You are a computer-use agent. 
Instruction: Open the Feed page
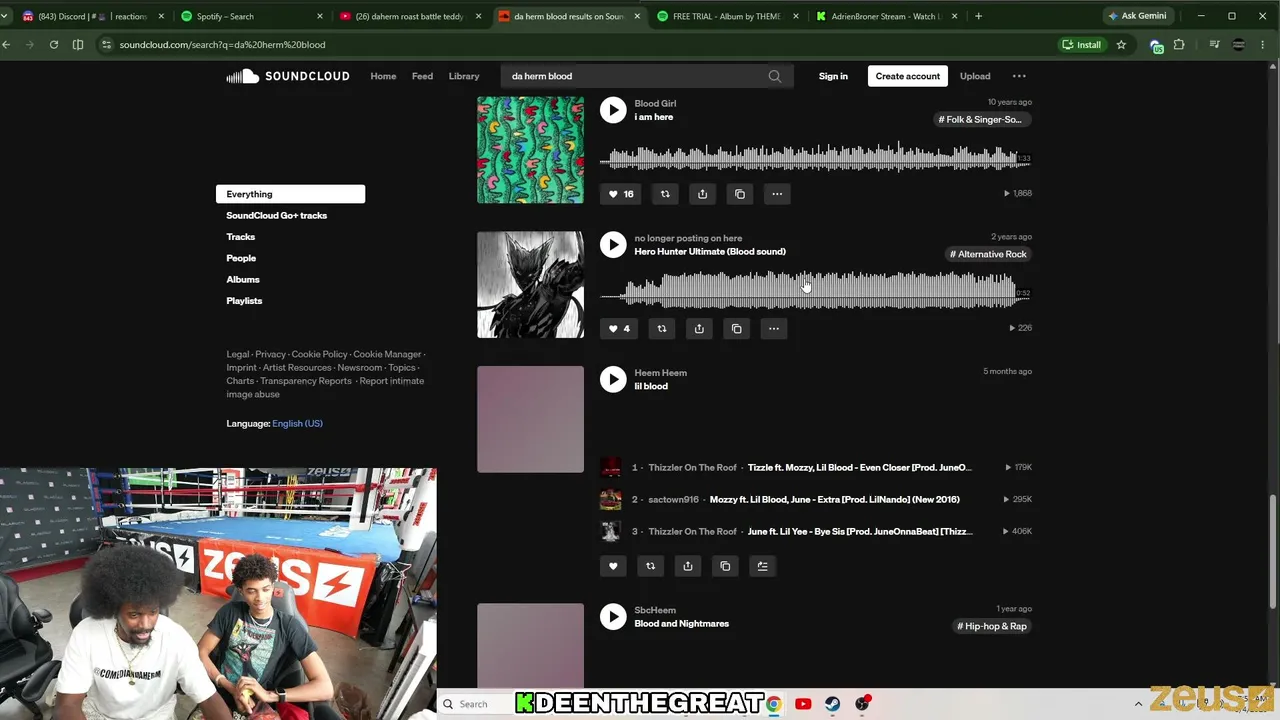422,76
